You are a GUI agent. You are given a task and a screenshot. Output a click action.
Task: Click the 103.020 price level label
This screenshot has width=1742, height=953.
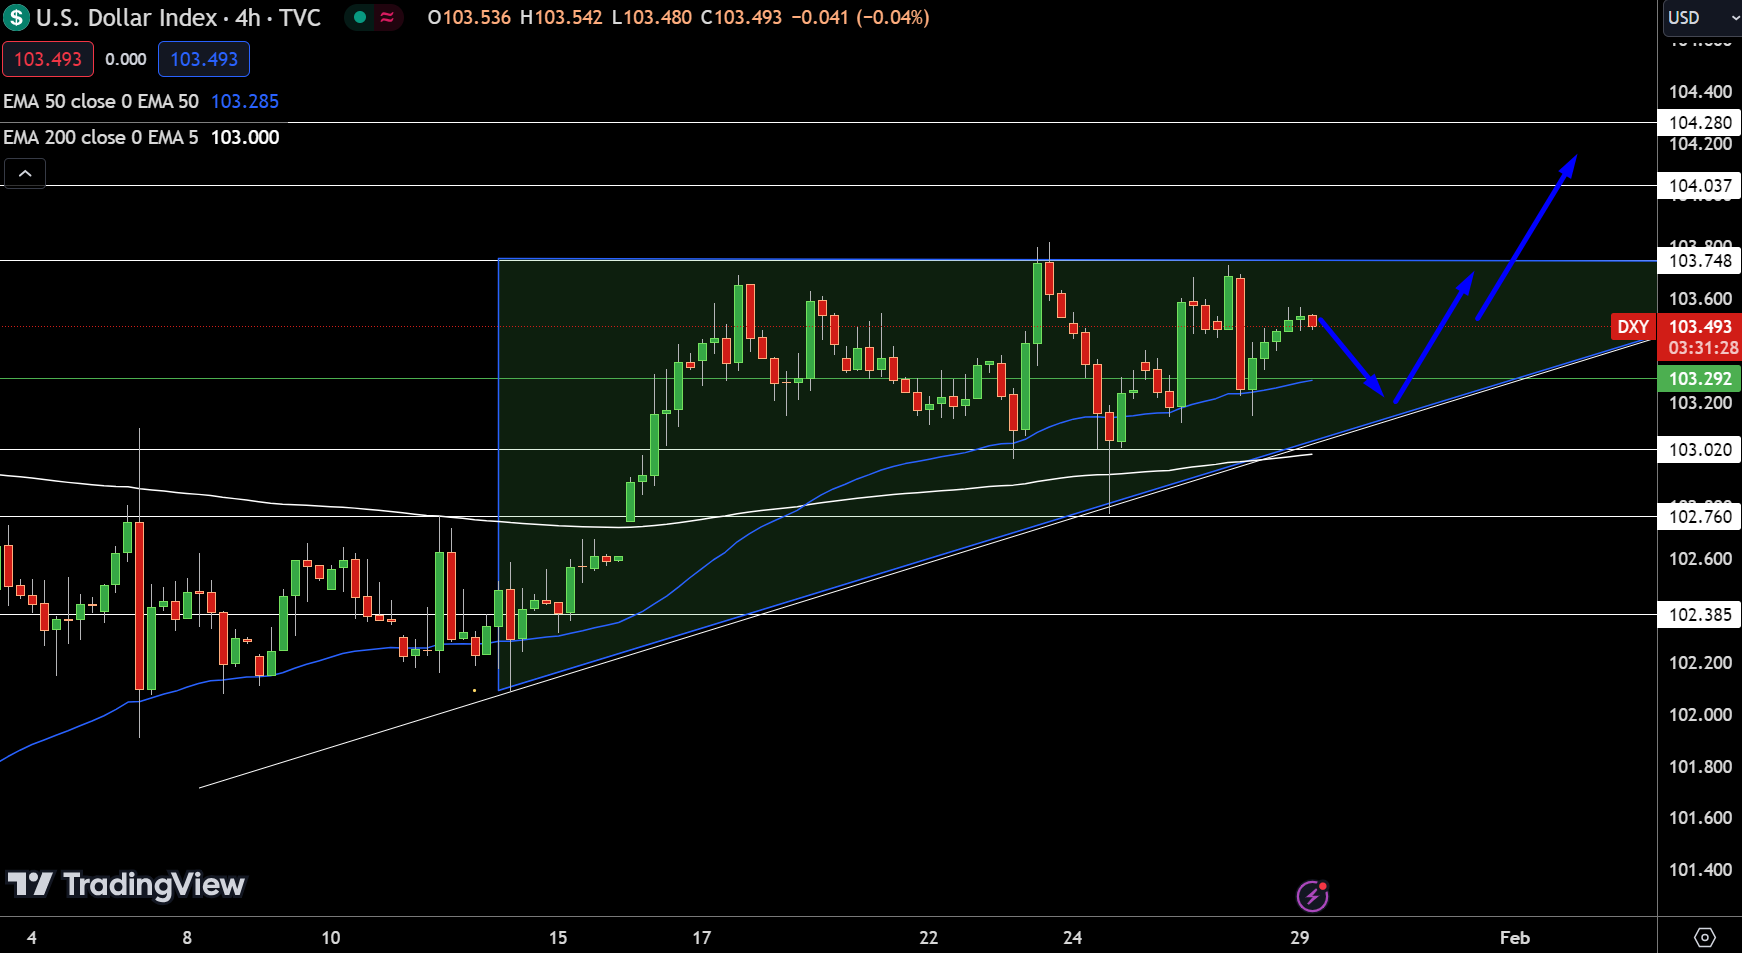[x=1700, y=450]
